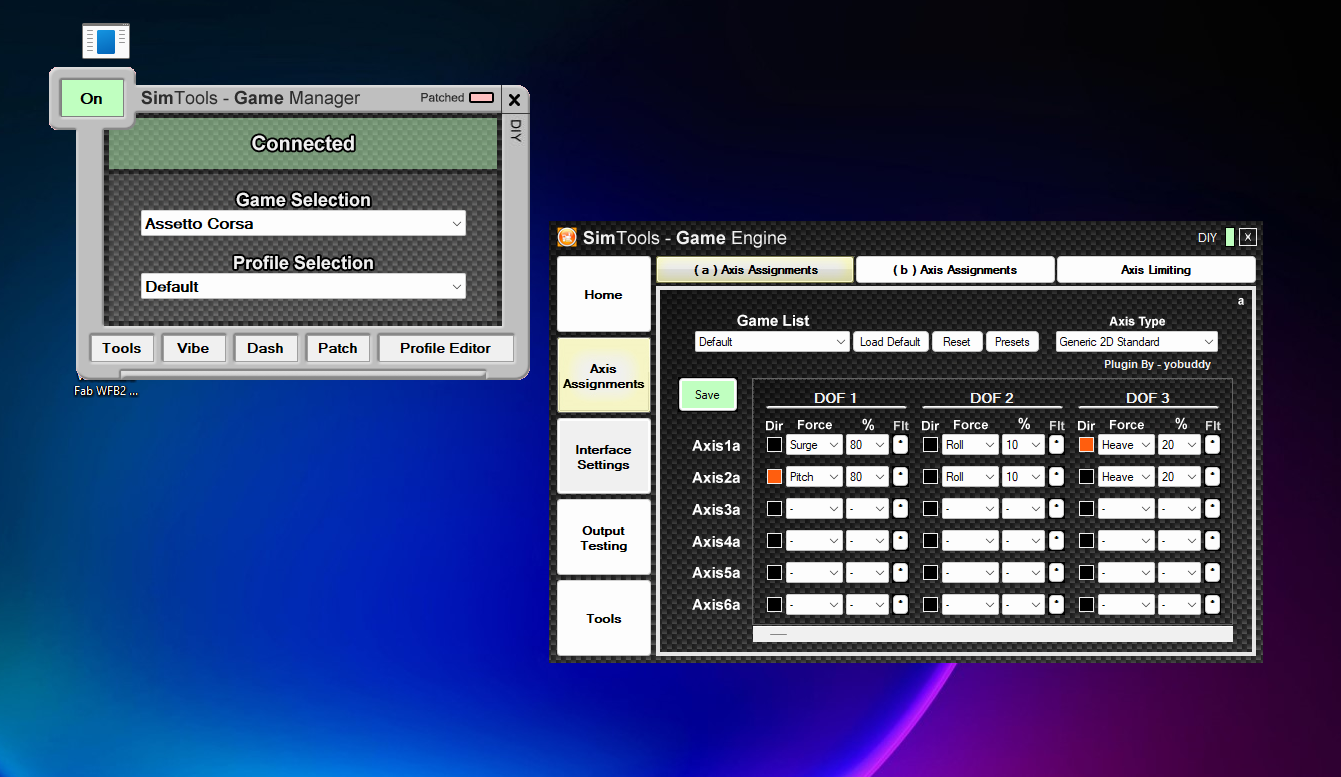
Task: Select the blue document desktop icon
Action: 106,41
